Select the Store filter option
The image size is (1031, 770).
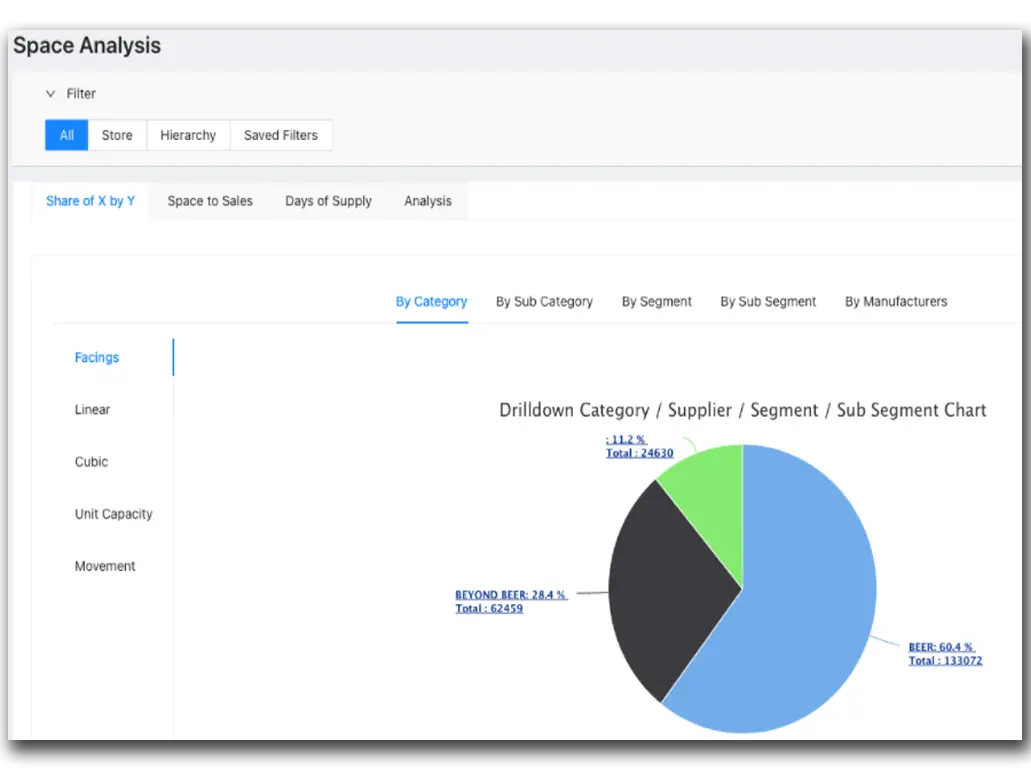117,135
